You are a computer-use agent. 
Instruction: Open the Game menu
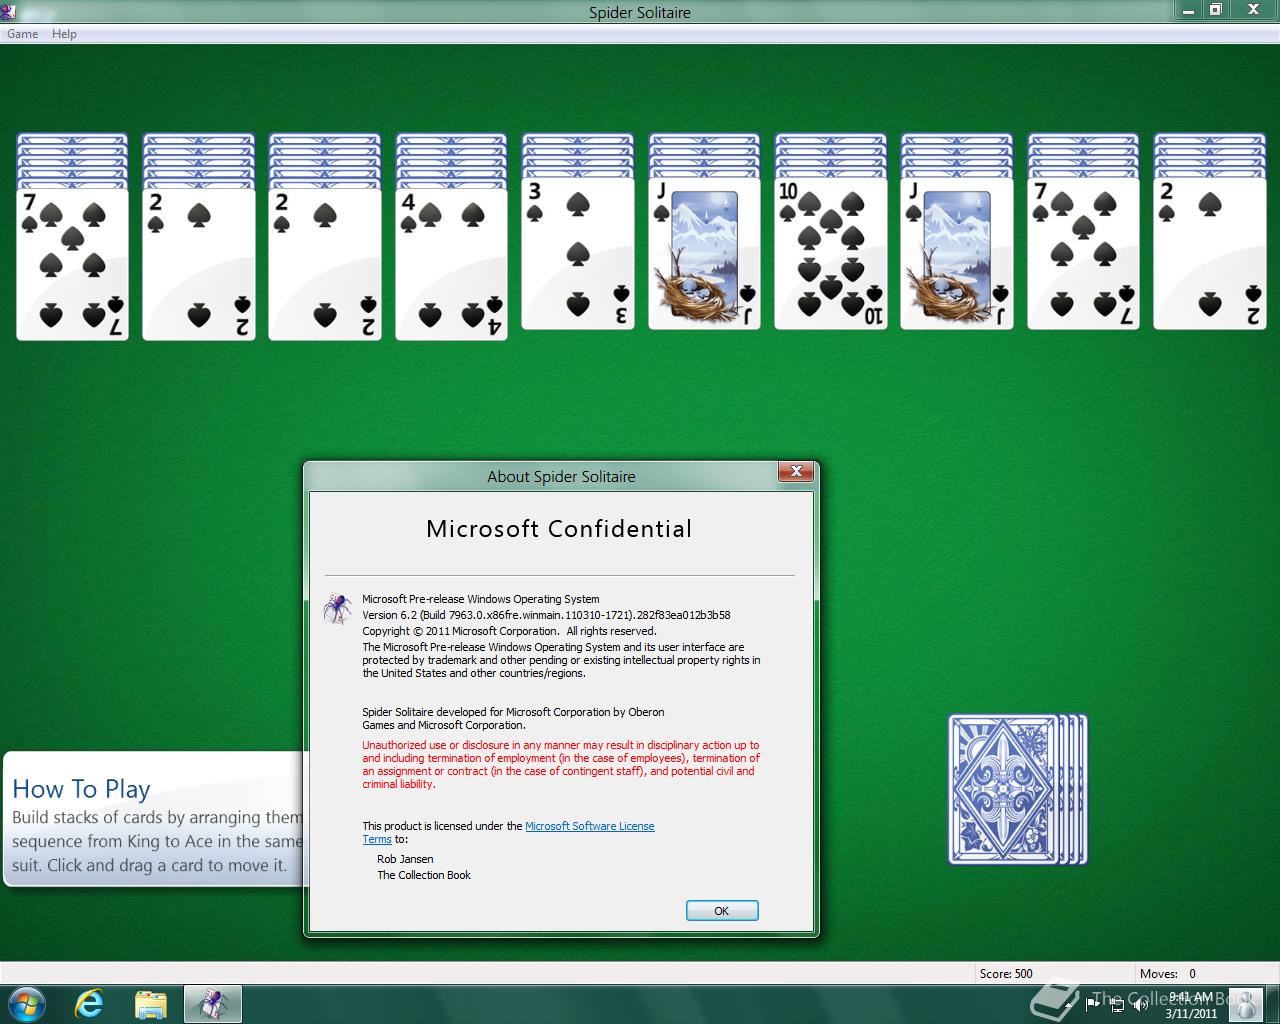click(x=22, y=34)
